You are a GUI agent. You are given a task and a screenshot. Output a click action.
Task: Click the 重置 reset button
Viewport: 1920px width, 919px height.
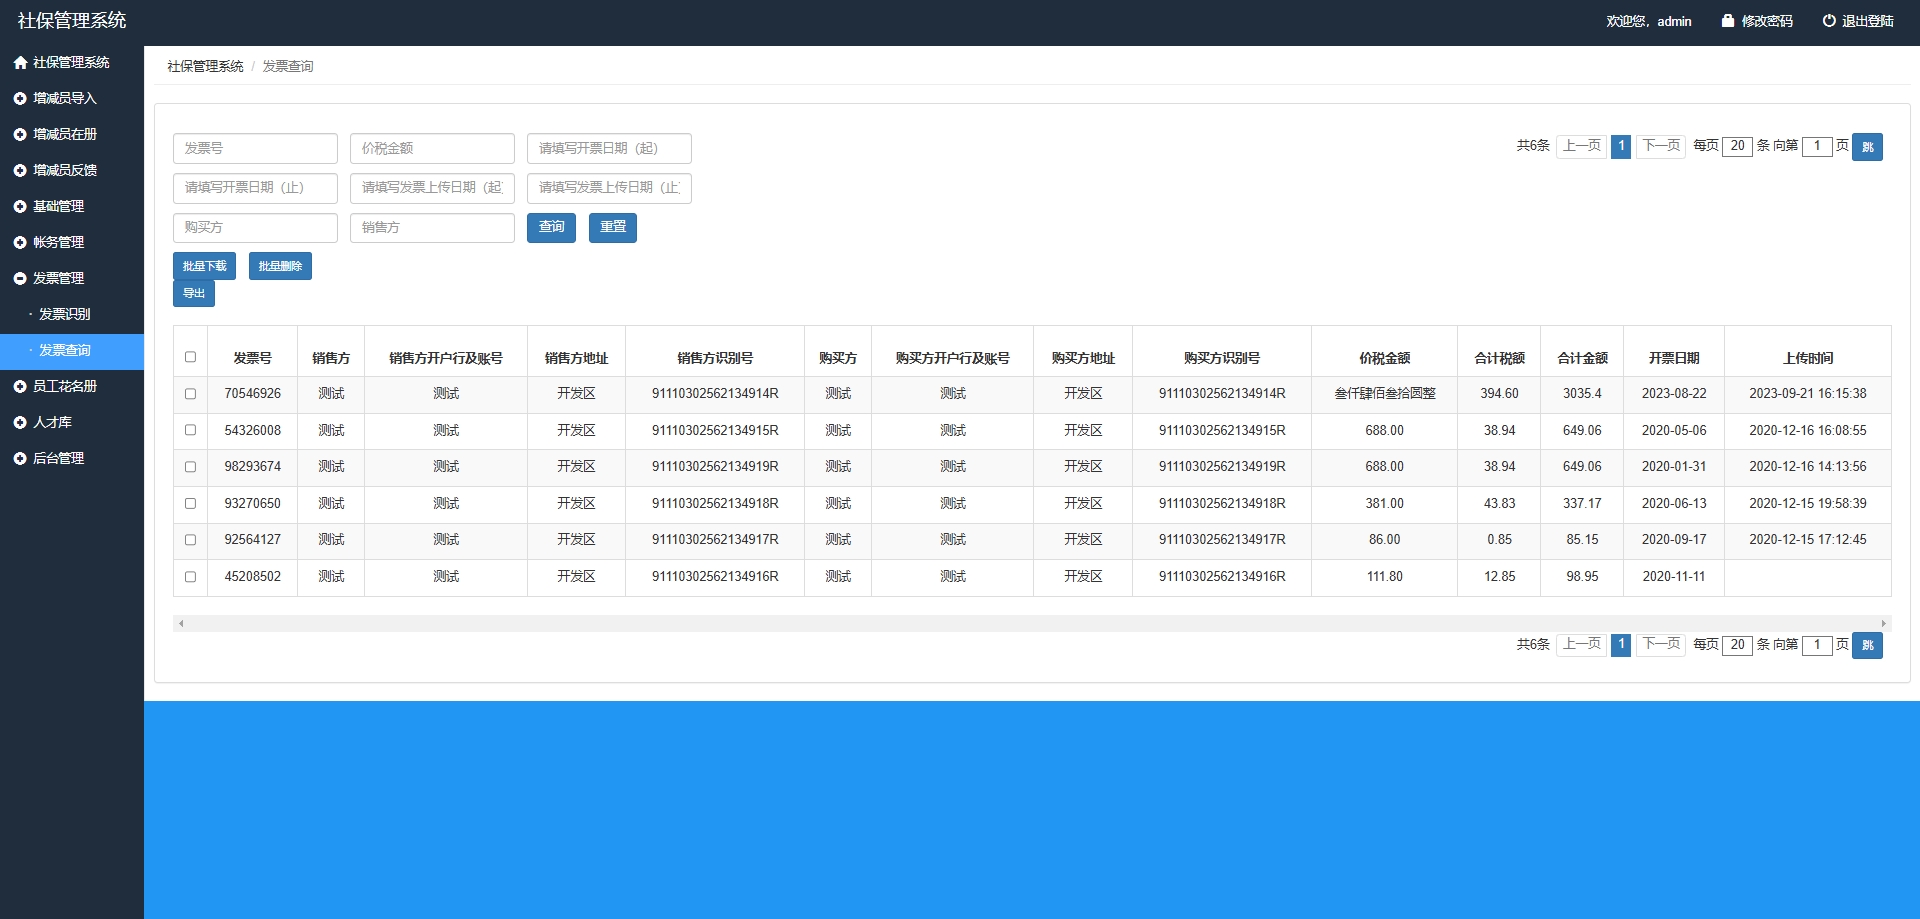pos(613,227)
